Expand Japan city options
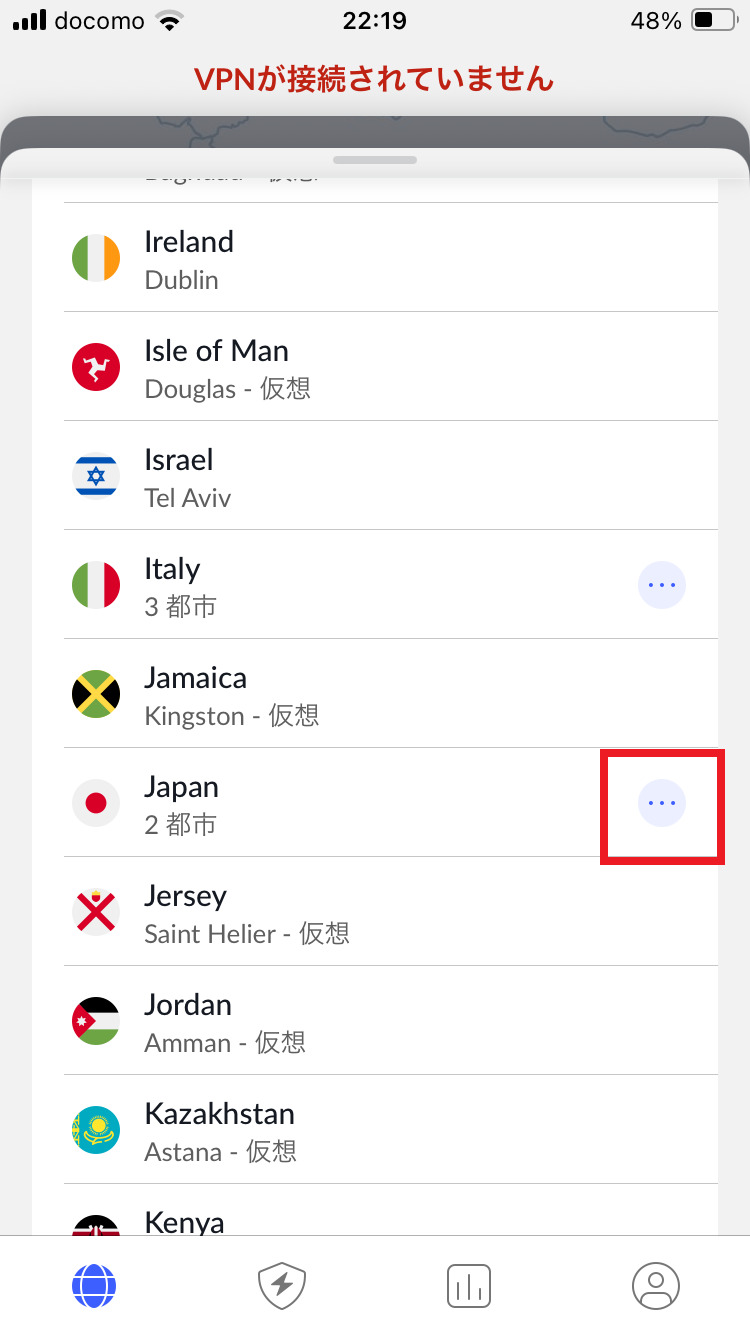Image resolution: width=750 pixels, height=1334 pixels. pyautogui.click(x=662, y=803)
